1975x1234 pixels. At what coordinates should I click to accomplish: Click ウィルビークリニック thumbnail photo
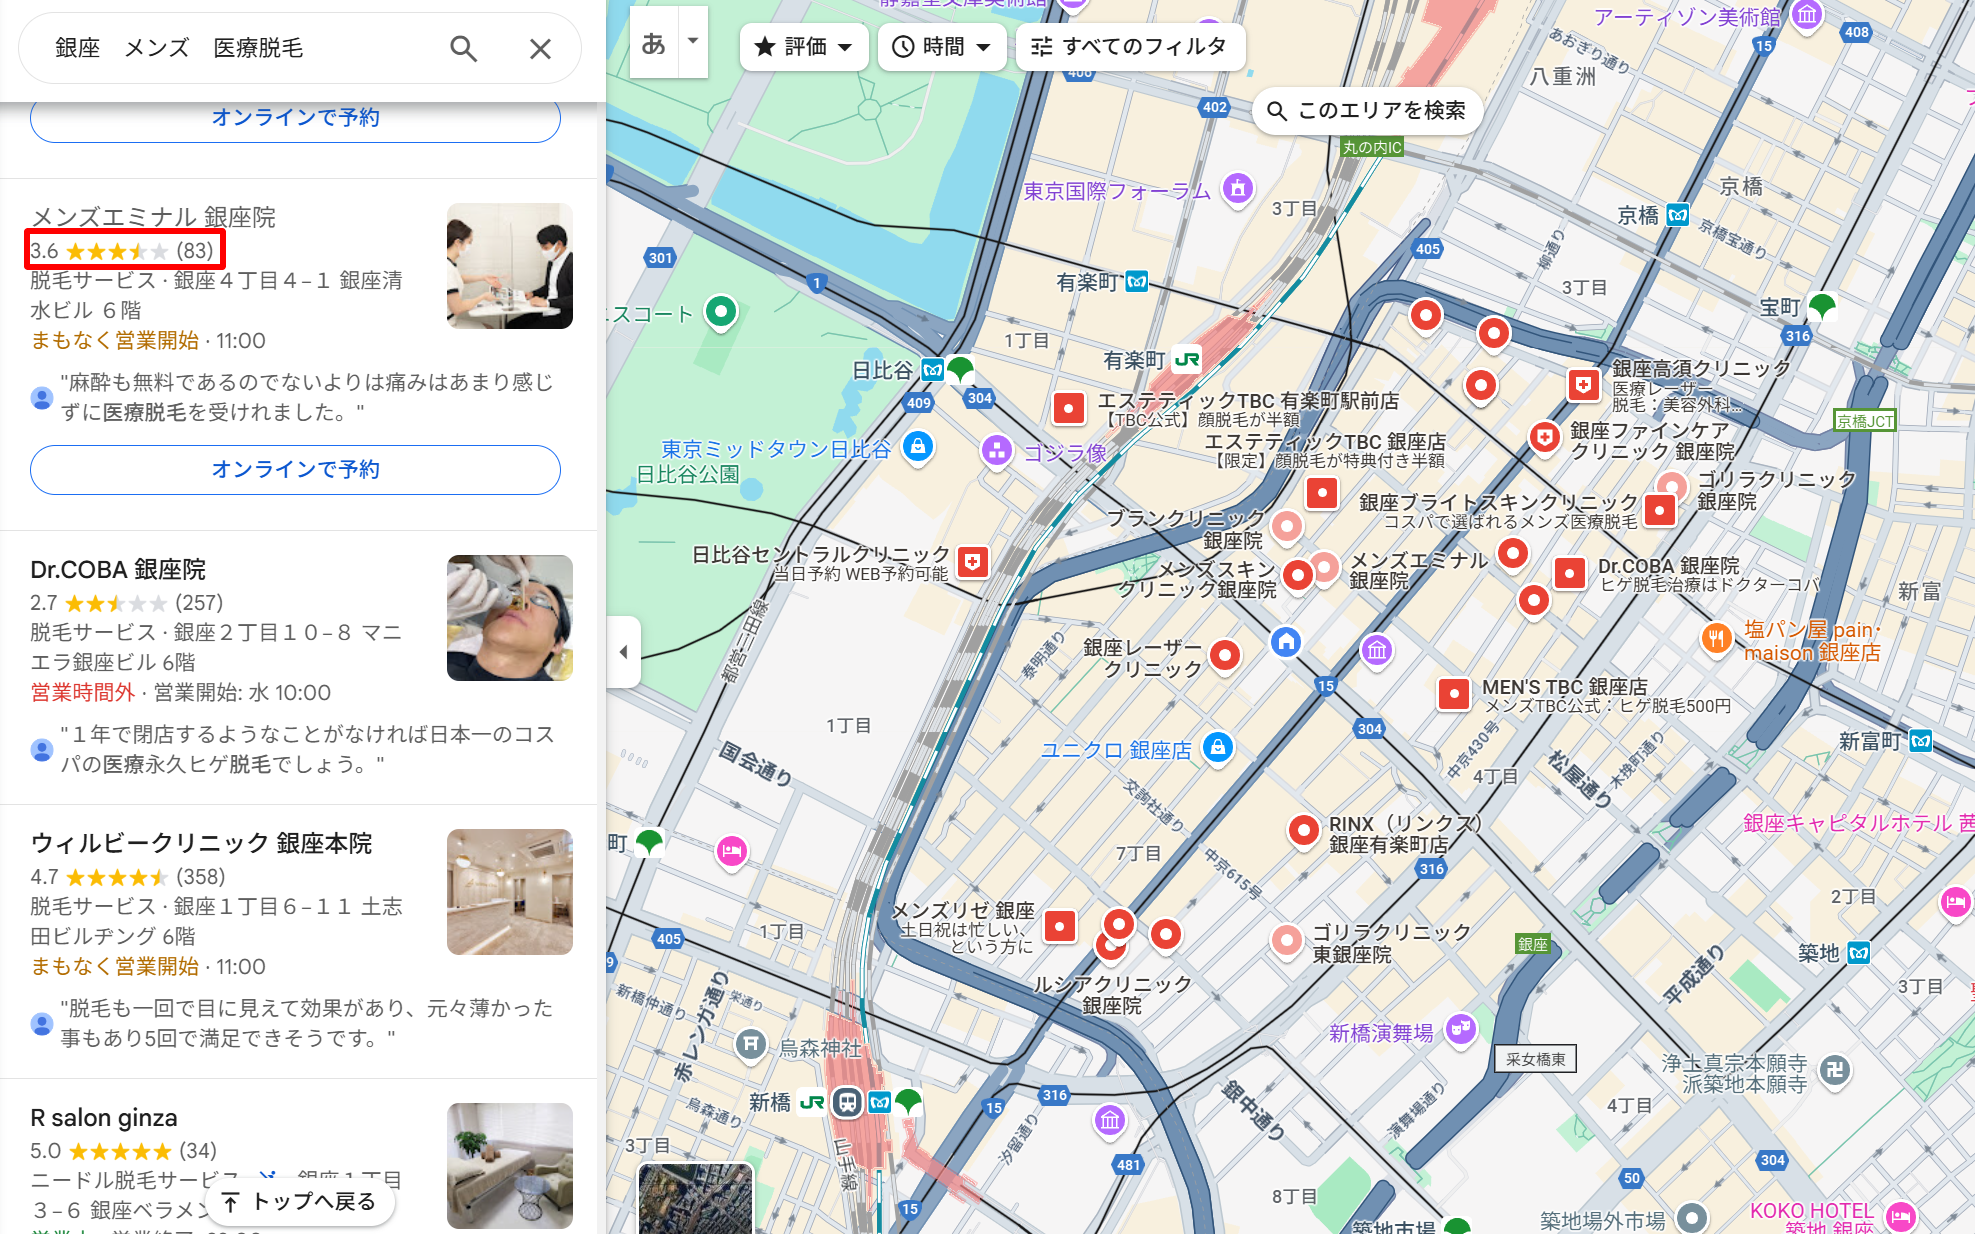(510, 892)
